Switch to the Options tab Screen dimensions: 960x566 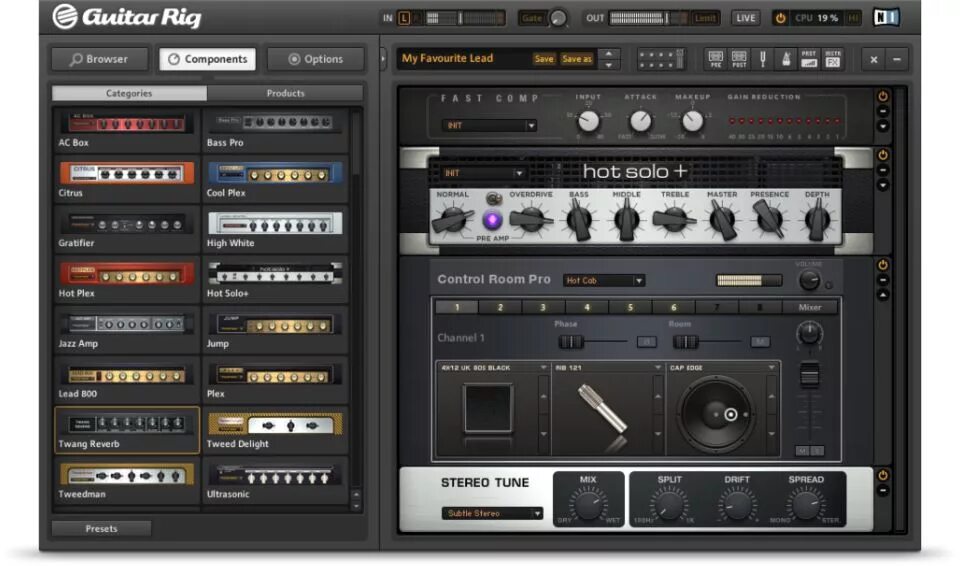pos(315,59)
